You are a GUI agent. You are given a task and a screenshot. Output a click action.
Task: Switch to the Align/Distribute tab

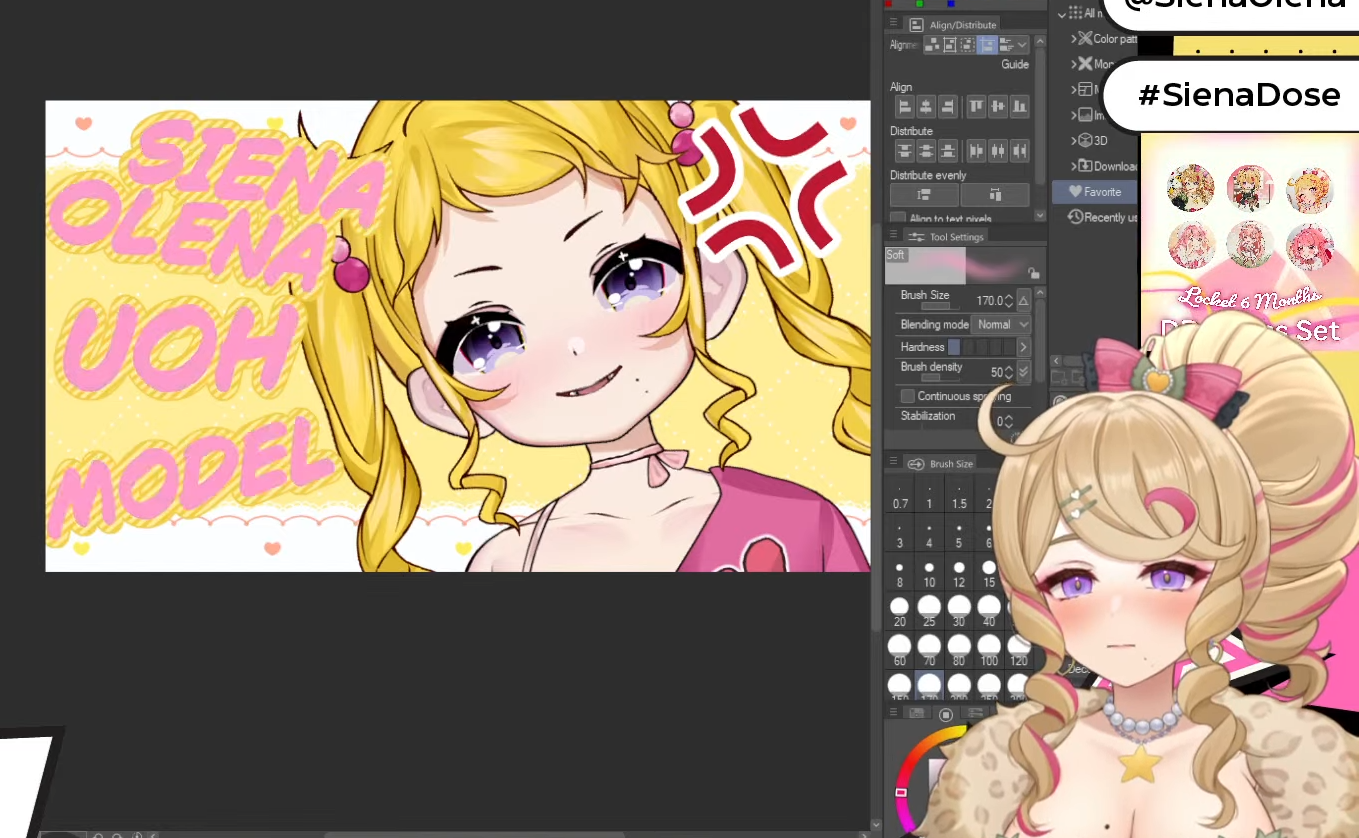tap(952, 24)
